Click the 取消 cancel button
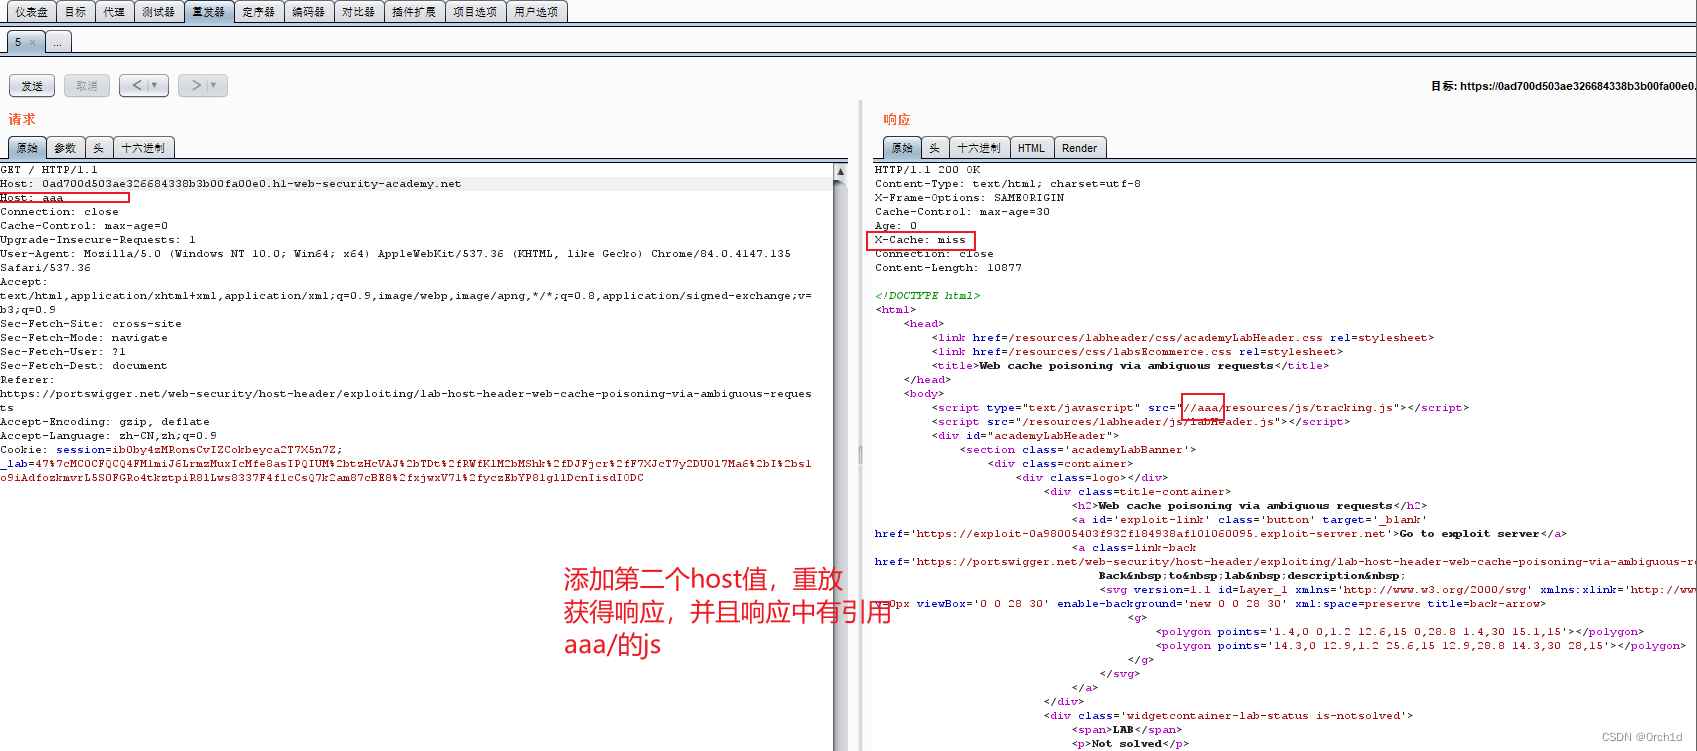 (x=87, y=86)
